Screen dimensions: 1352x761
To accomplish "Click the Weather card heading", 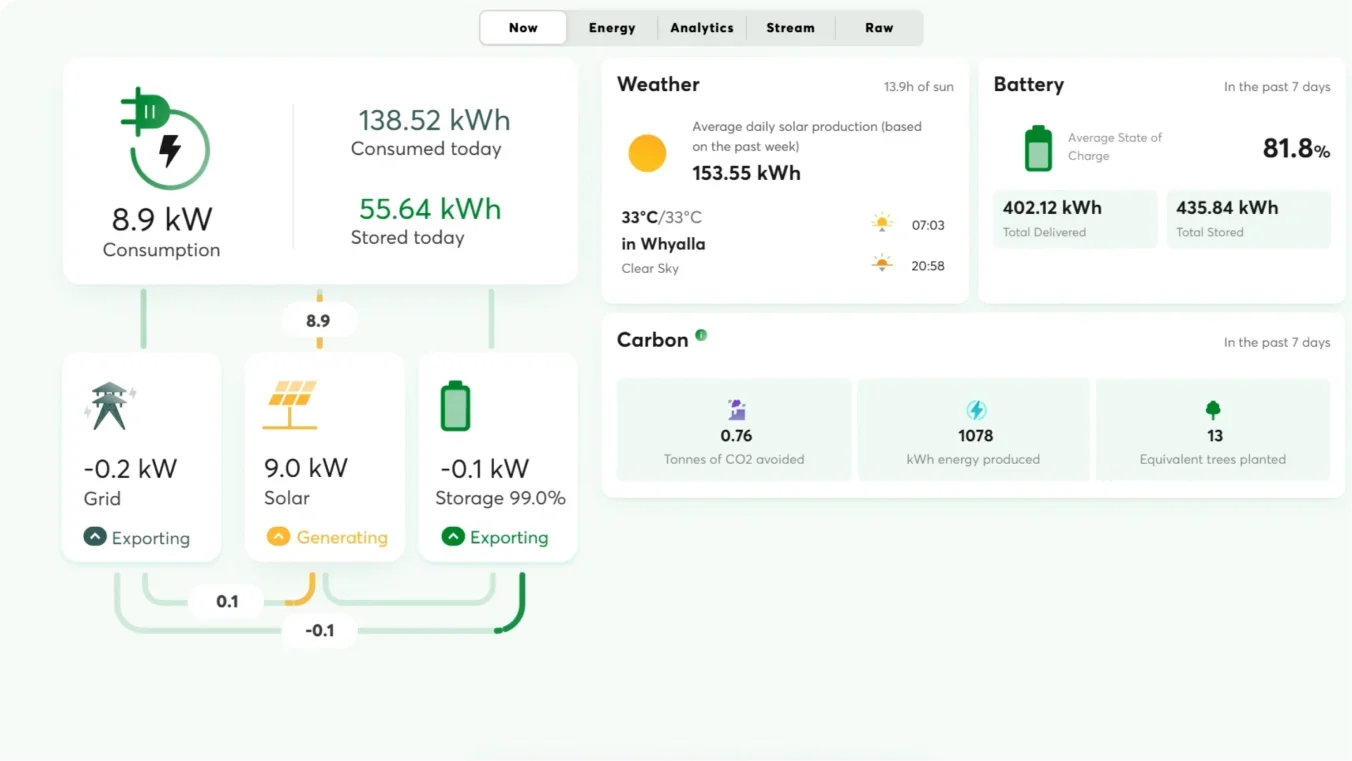I will 658,84.
